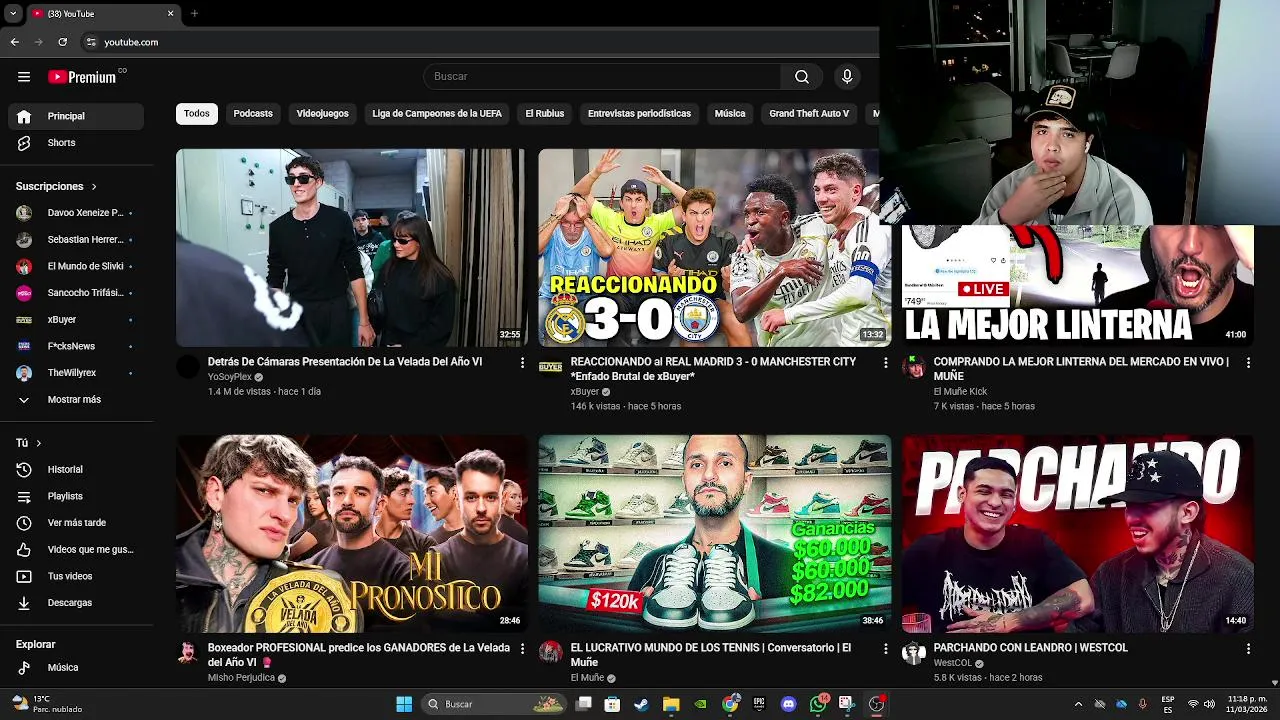Open options for La Velada video

[x=522, y=363]
